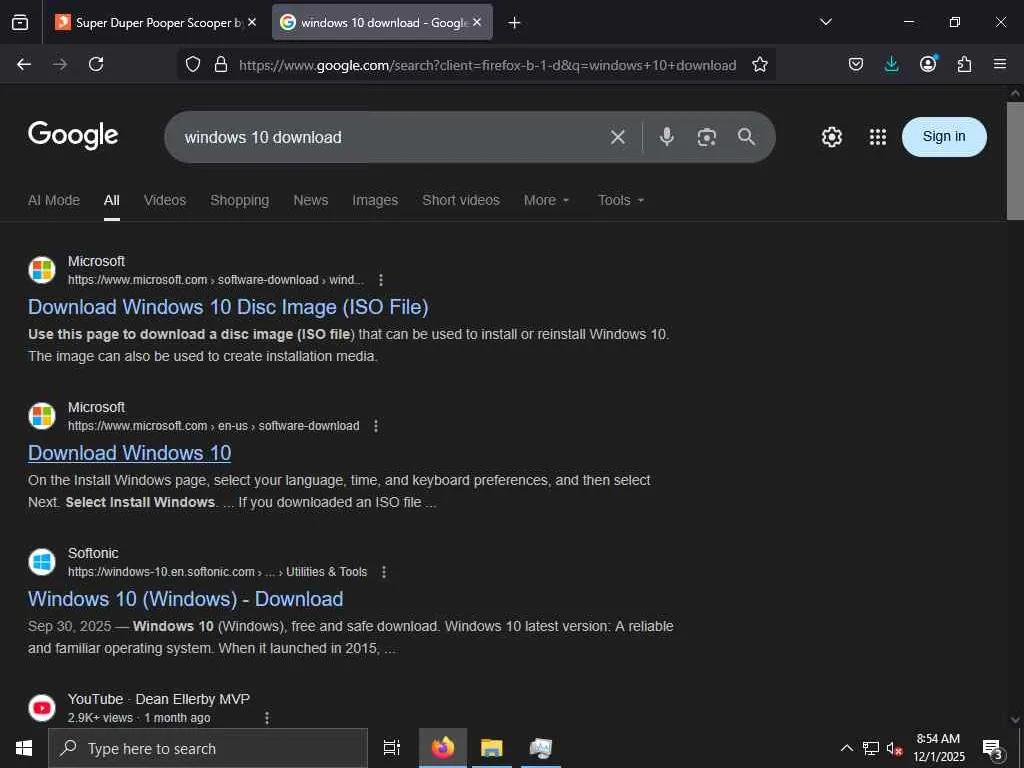Screen dimensions: 1024x768
Task: Focus the Firefox address bar URL
Action: (487, 65)
